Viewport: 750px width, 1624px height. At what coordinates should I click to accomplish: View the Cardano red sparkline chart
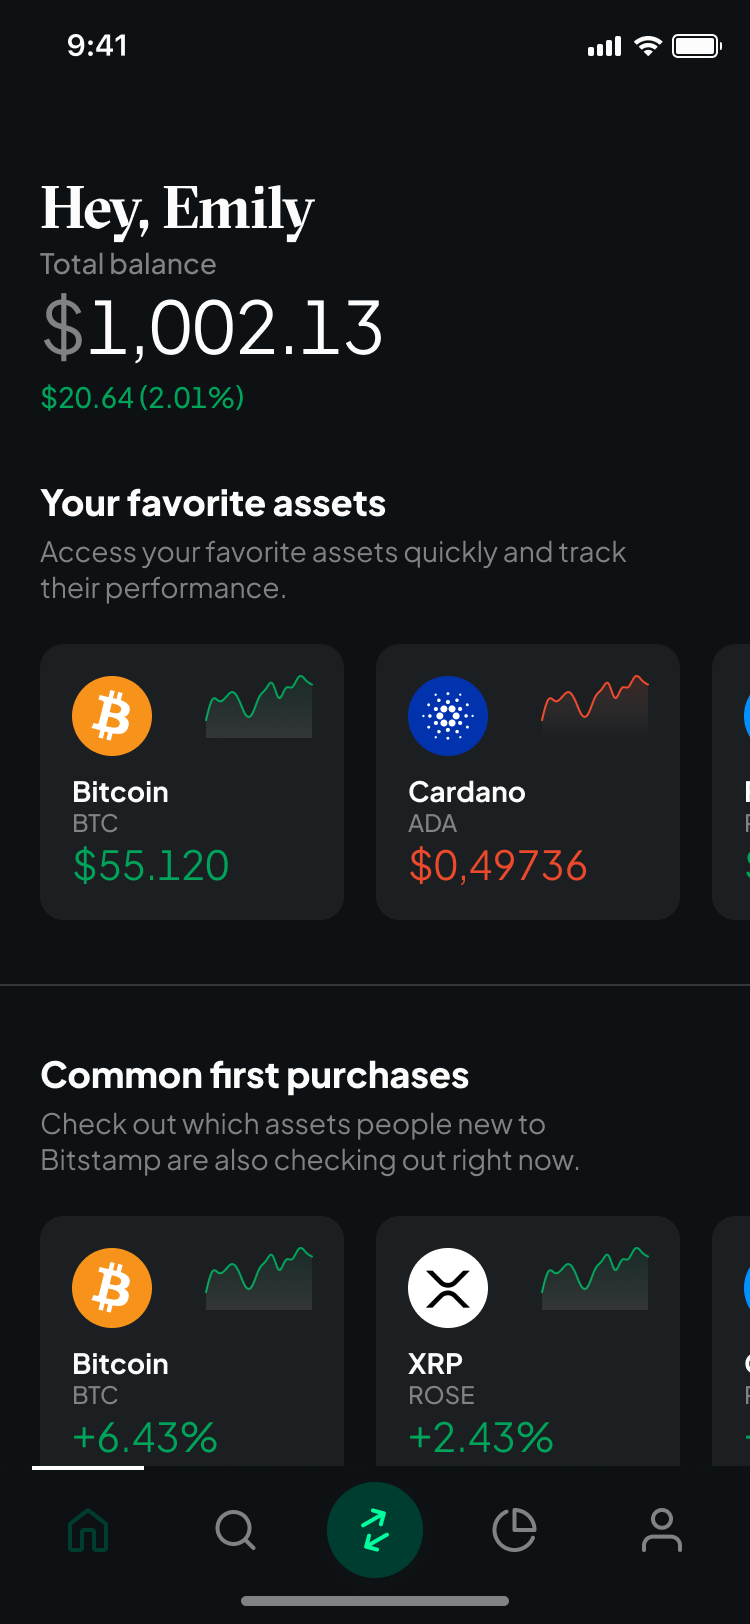pos(595,708)
